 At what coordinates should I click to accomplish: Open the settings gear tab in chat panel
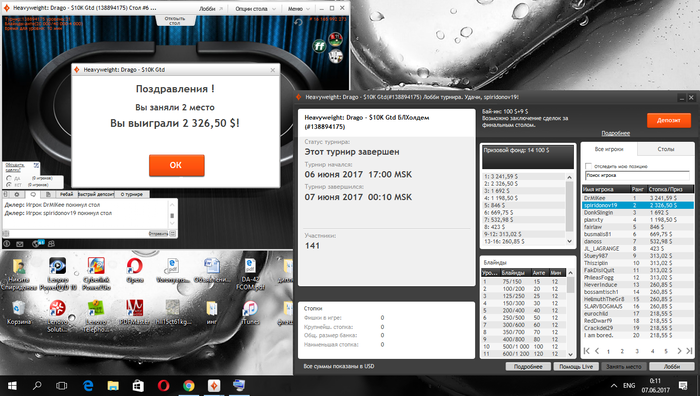pos(17,195)
